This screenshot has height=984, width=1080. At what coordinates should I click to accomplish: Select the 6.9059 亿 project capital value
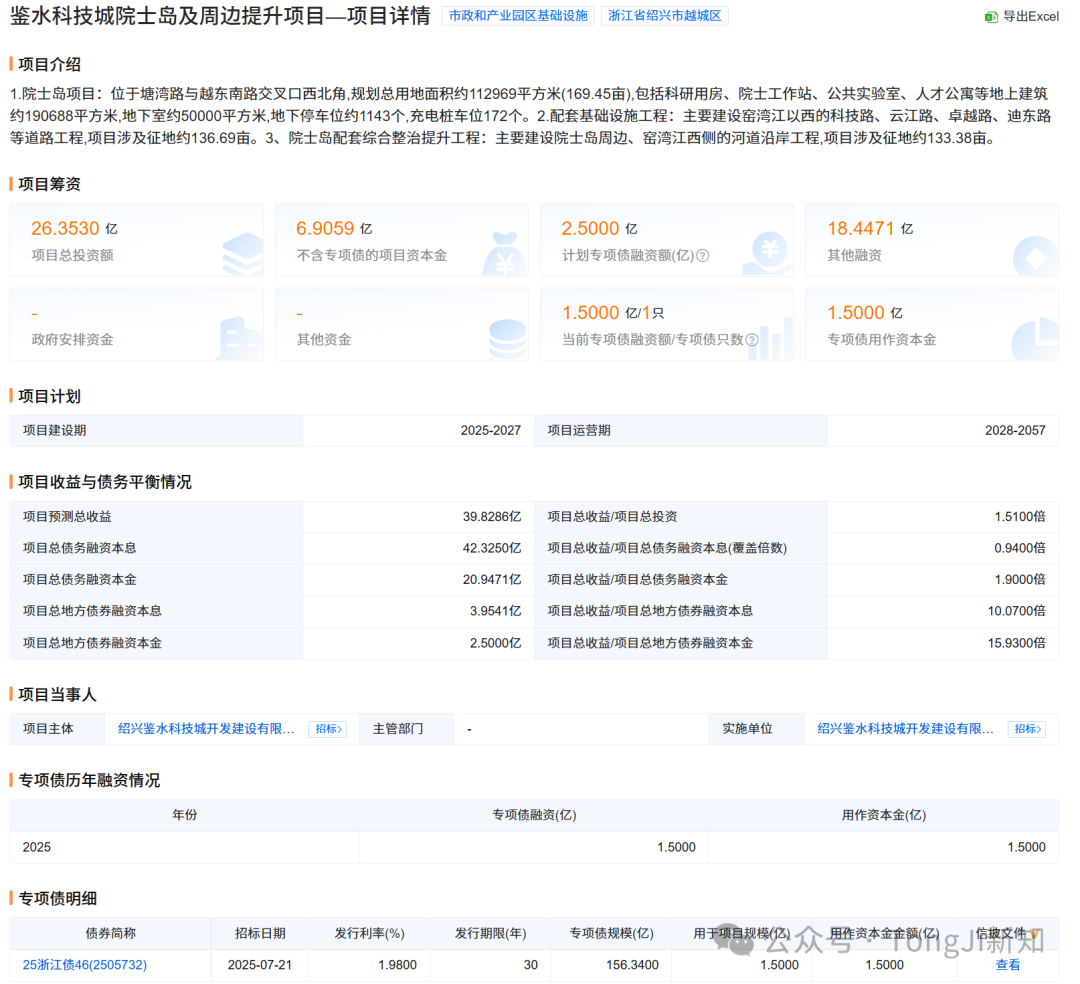point(334,228)
